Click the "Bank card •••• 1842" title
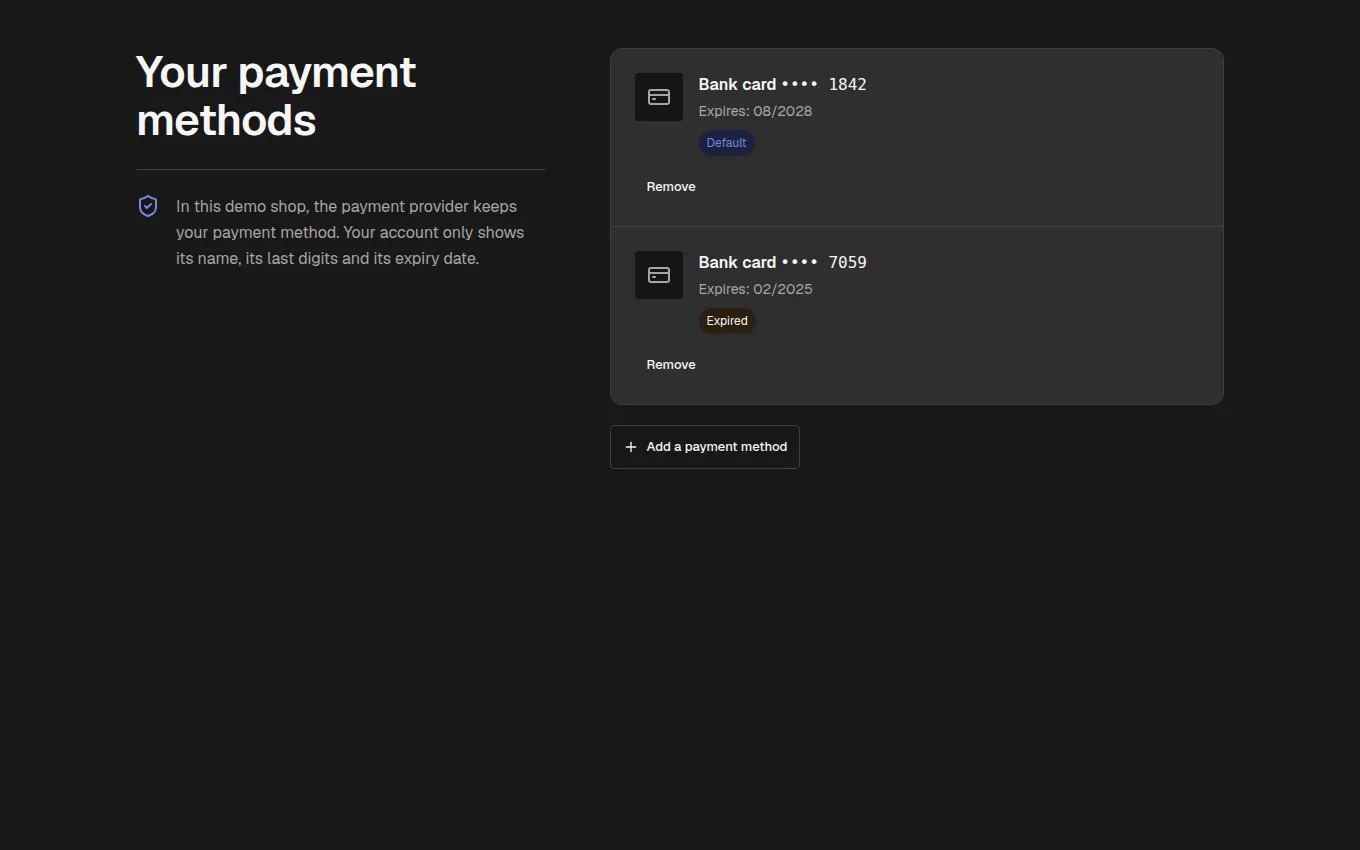This screenshot has width=1360, height=850. click(x=782, y=84)
